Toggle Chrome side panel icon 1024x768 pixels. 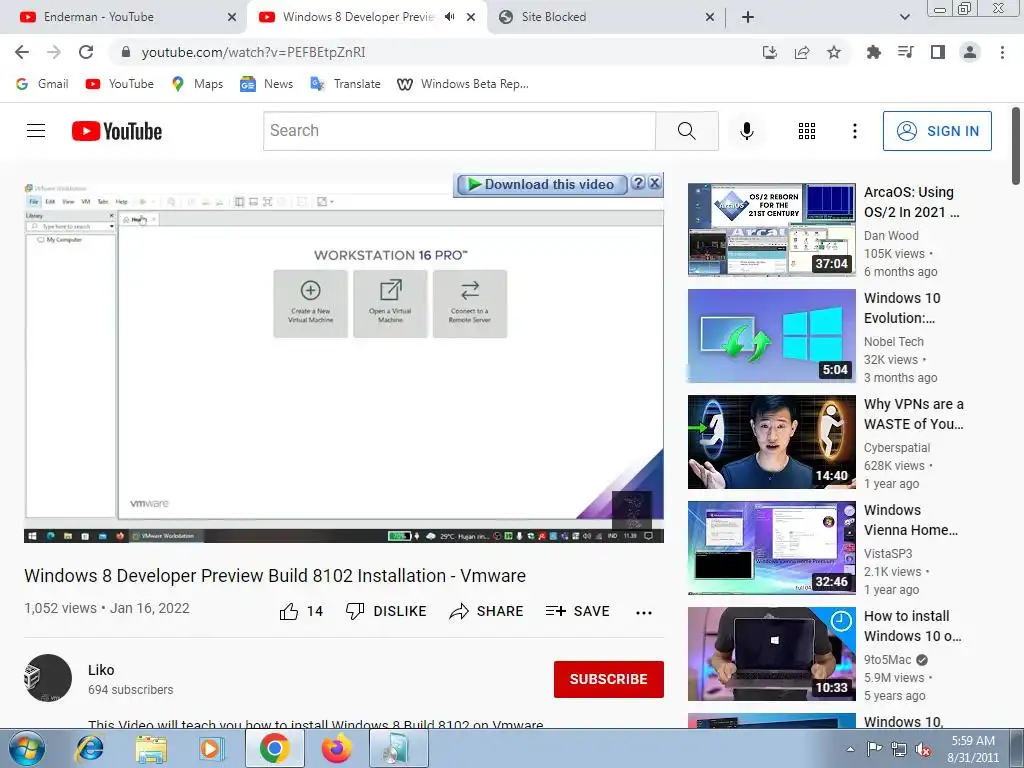tap(938, 52)
